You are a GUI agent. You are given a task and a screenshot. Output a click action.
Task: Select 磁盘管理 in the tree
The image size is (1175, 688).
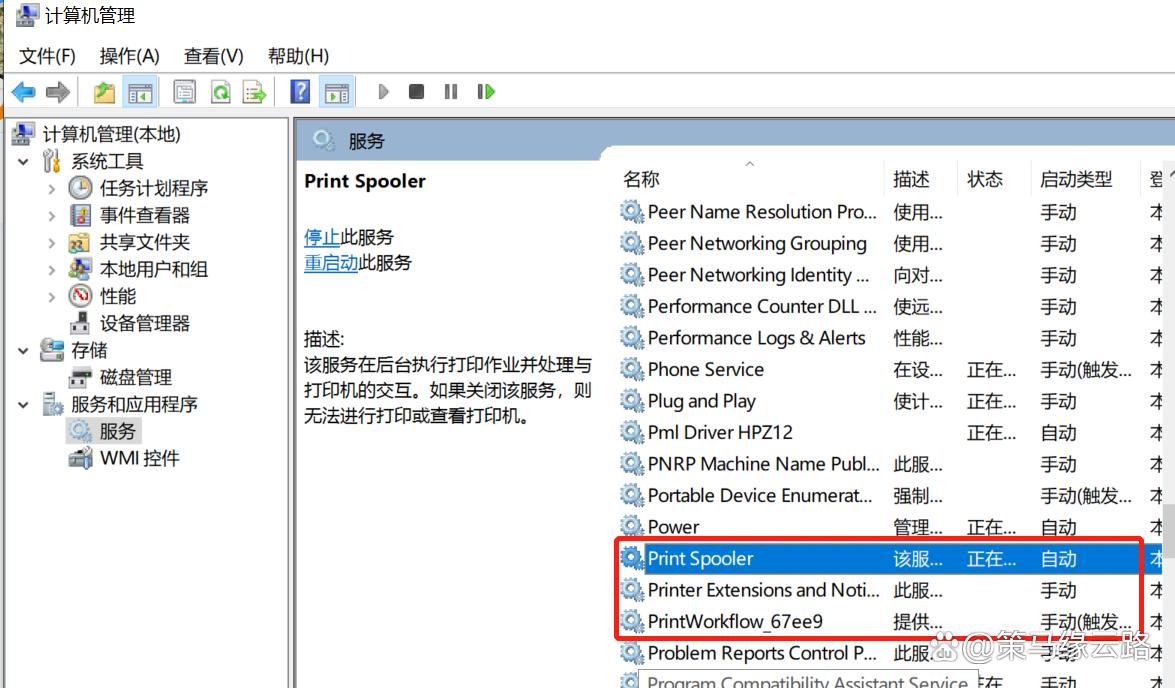[136, 377]
